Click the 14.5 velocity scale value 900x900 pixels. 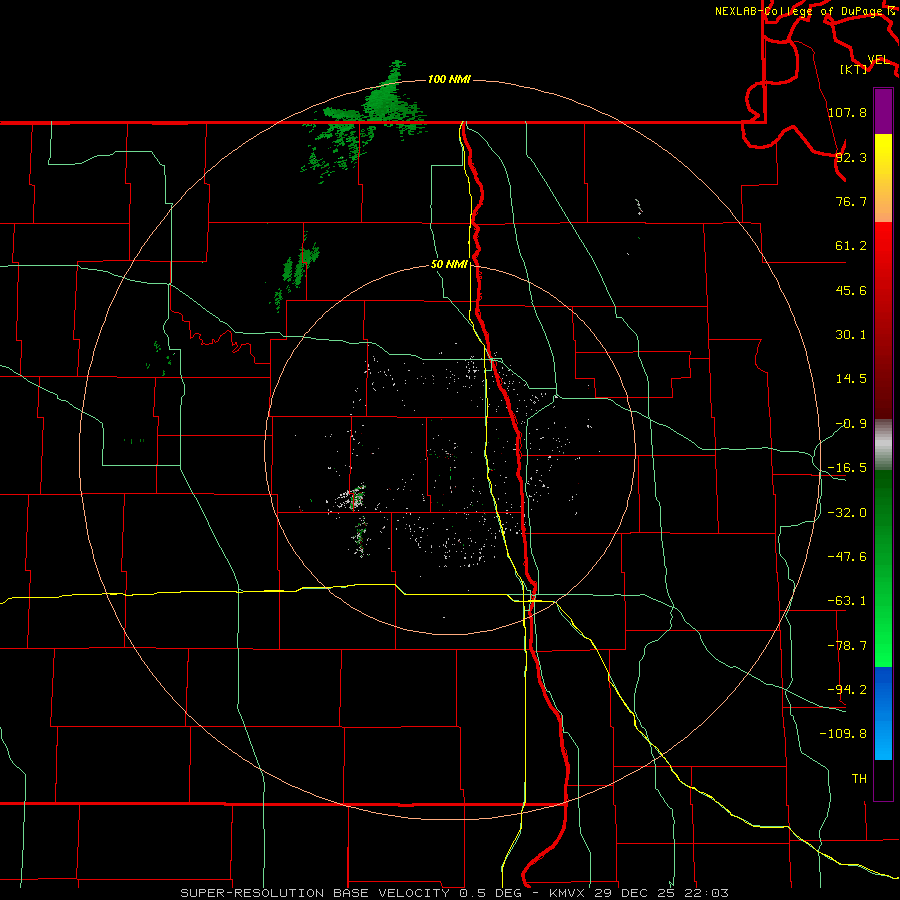[x=851, y=379]
